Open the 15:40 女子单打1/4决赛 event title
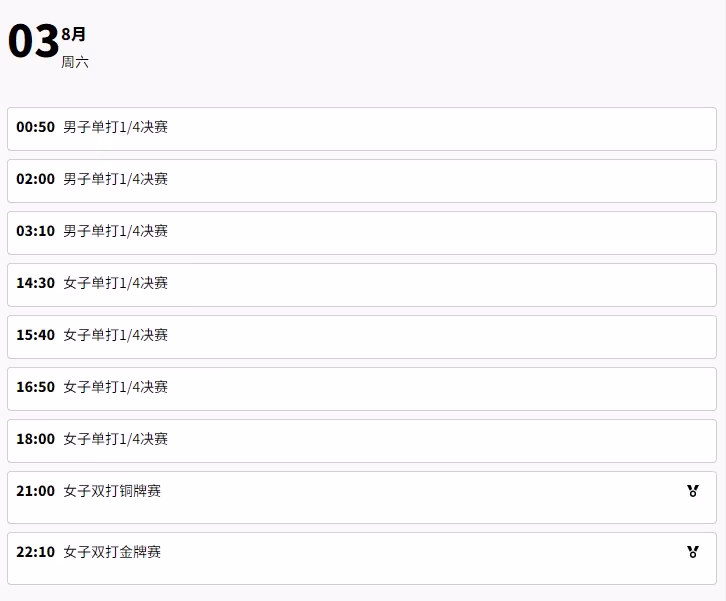The height and width of the screenshot is (601, 726). pos(115,335)
